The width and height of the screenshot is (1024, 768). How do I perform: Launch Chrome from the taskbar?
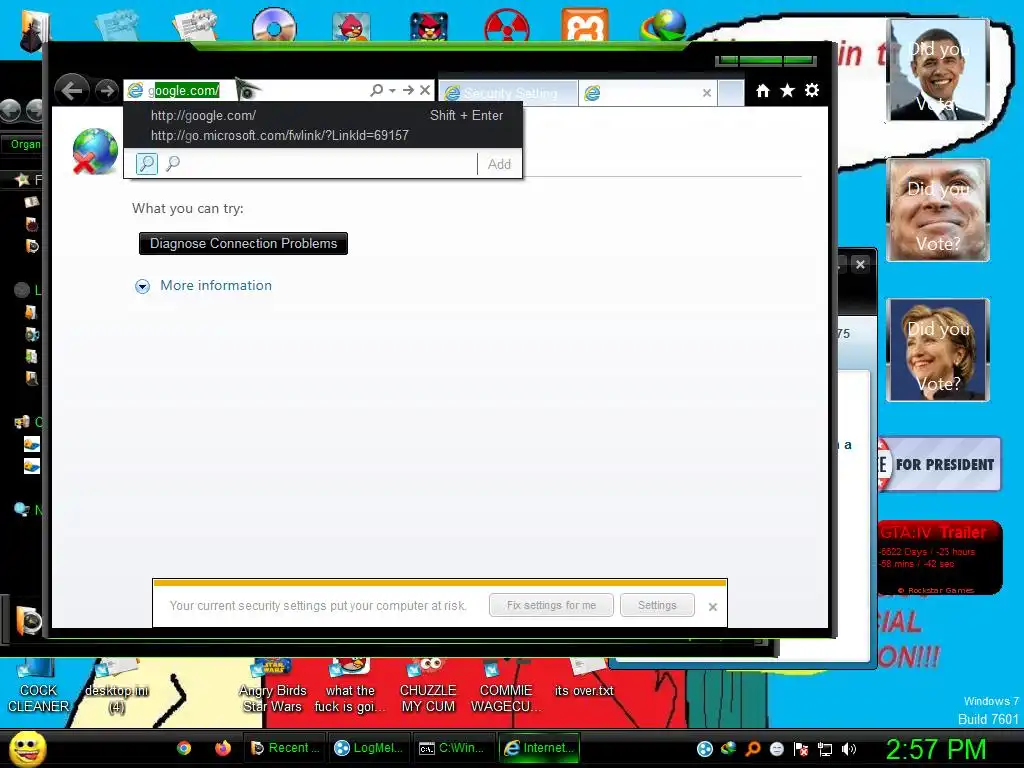pyautogui.click(x=184, y=748)
